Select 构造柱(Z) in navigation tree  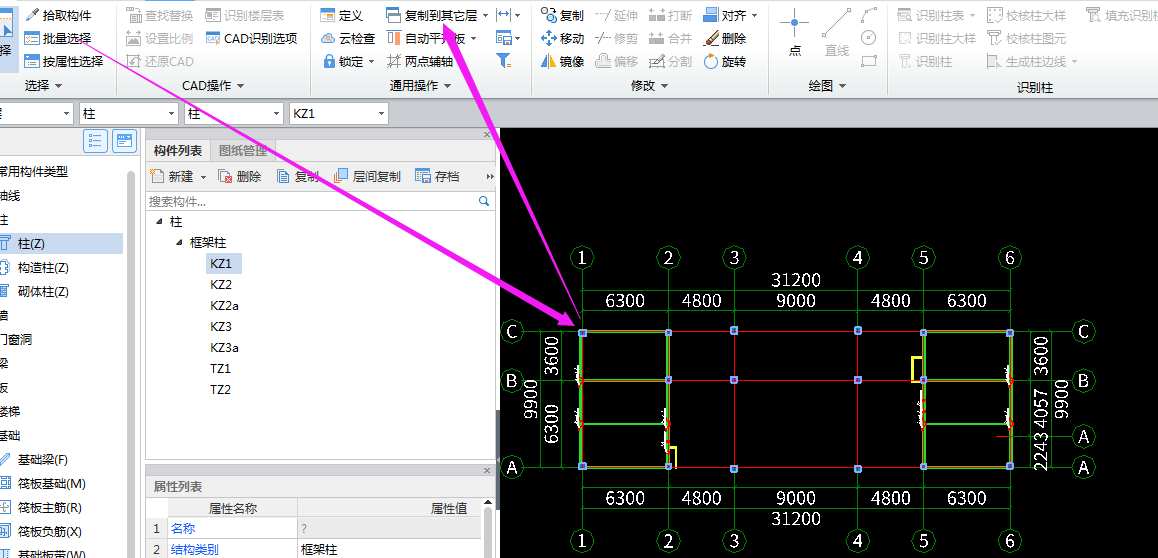click(43, 267)
